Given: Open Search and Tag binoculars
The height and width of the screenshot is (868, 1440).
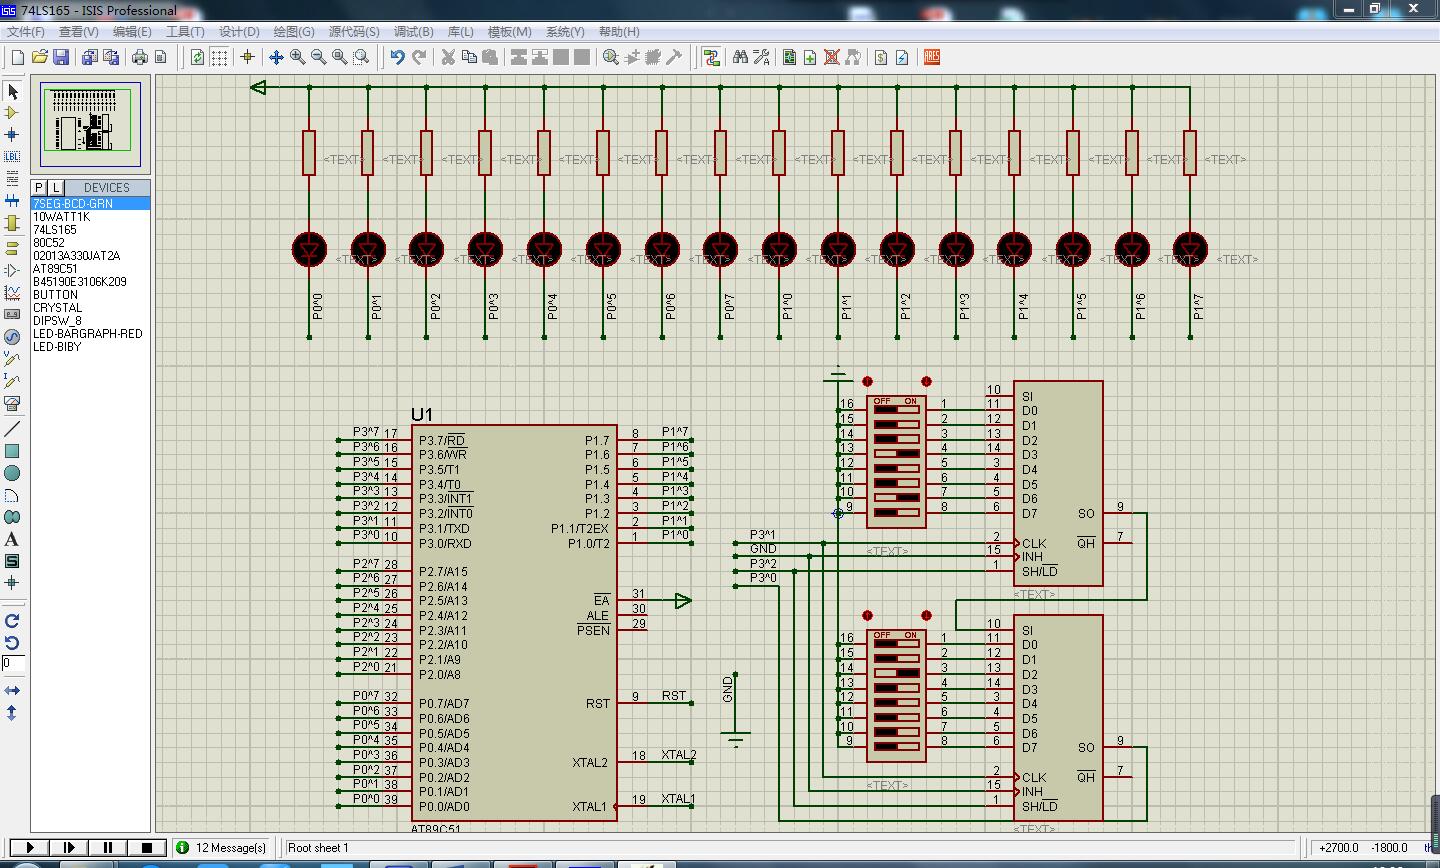Looking at the screenshot, I should click(740, 57).
